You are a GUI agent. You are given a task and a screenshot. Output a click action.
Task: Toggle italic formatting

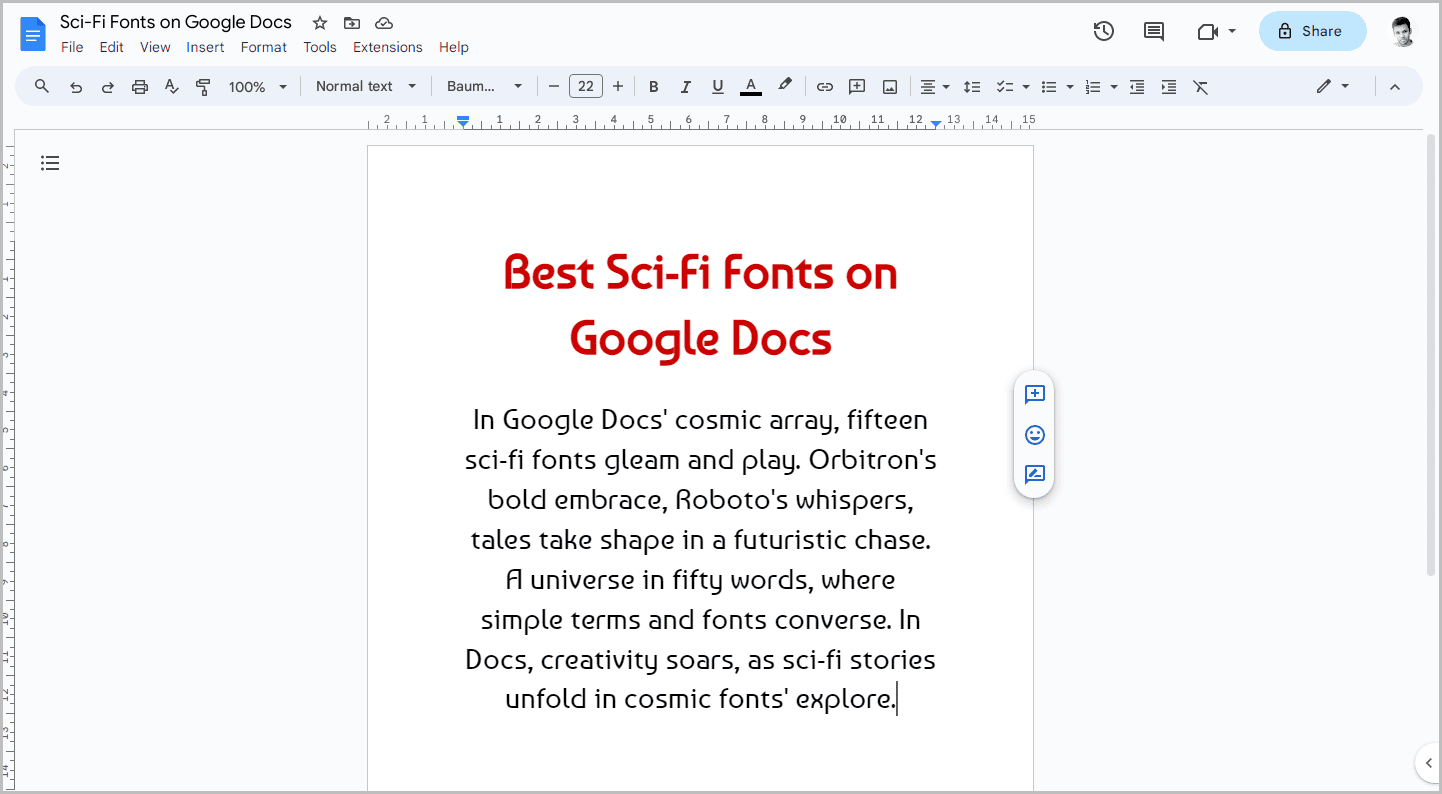point(685,86)
